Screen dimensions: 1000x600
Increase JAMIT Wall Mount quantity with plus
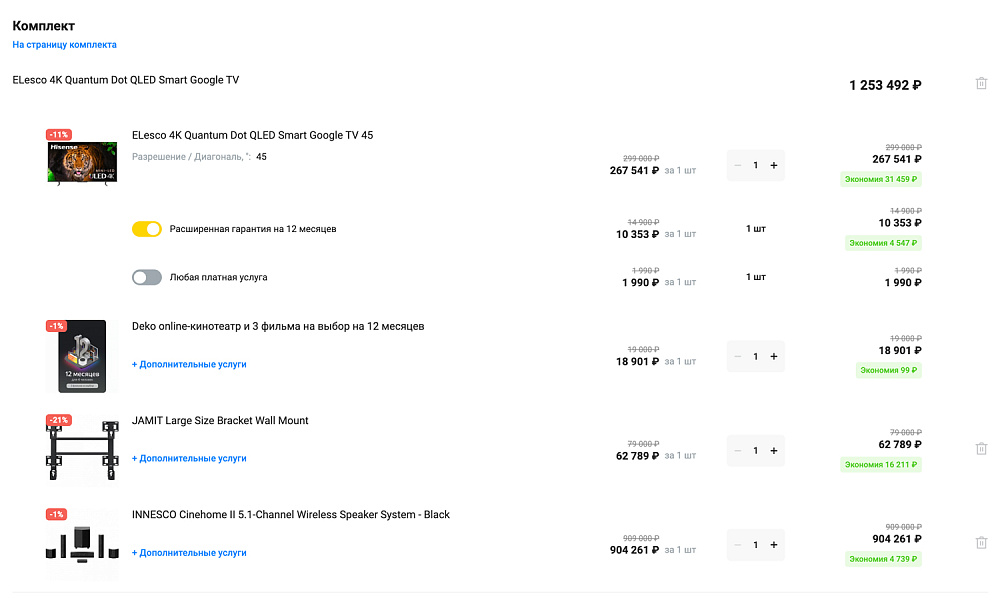click(774, 451)
